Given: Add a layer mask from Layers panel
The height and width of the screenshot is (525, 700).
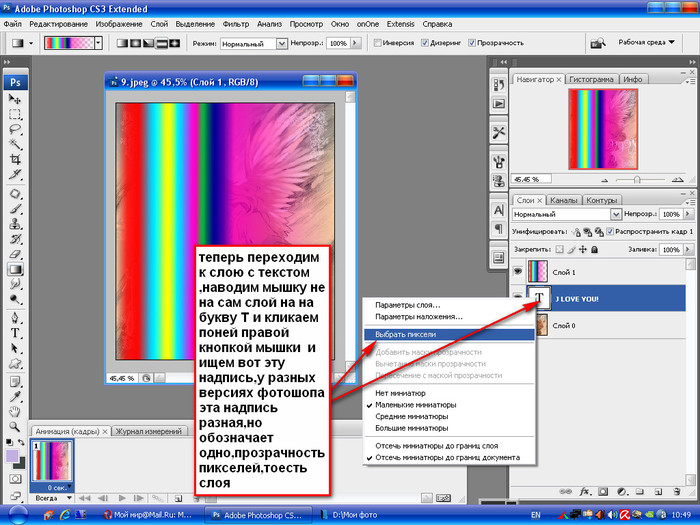Looking at the screenshot, I should (603, 492).
